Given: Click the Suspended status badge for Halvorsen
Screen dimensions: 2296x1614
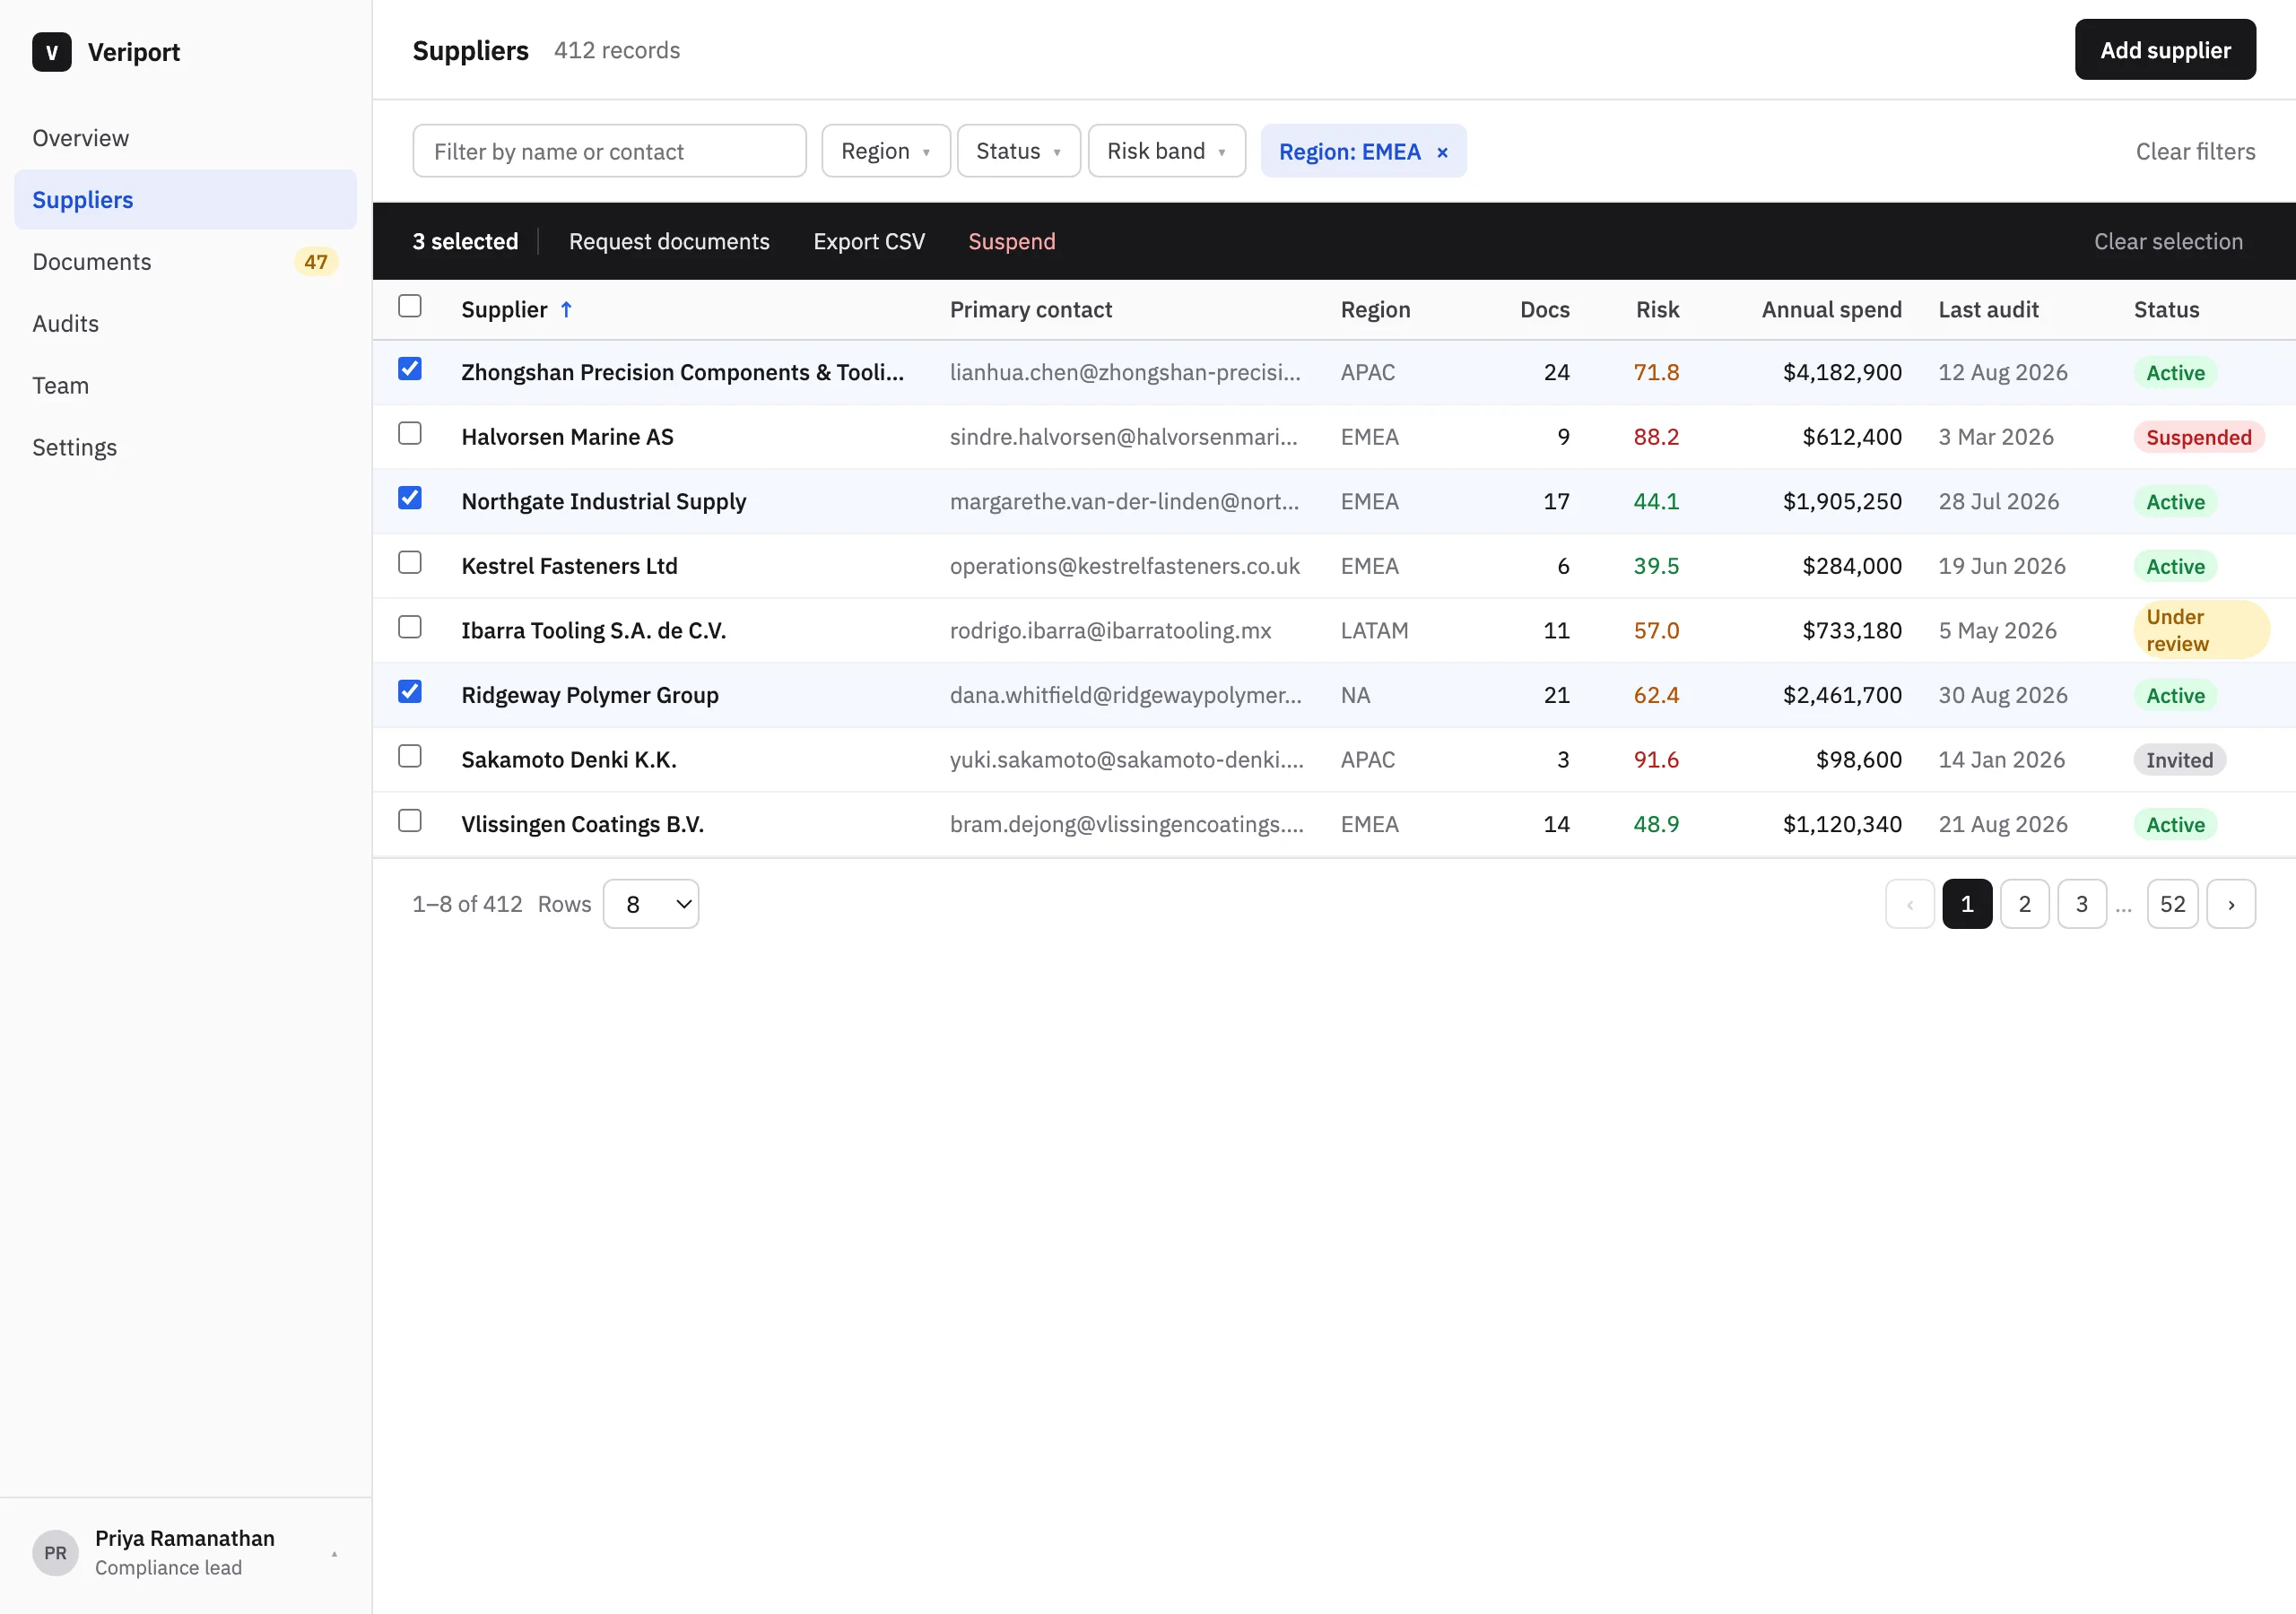Looking at the screenshot, I should [x=2198, y=437].
